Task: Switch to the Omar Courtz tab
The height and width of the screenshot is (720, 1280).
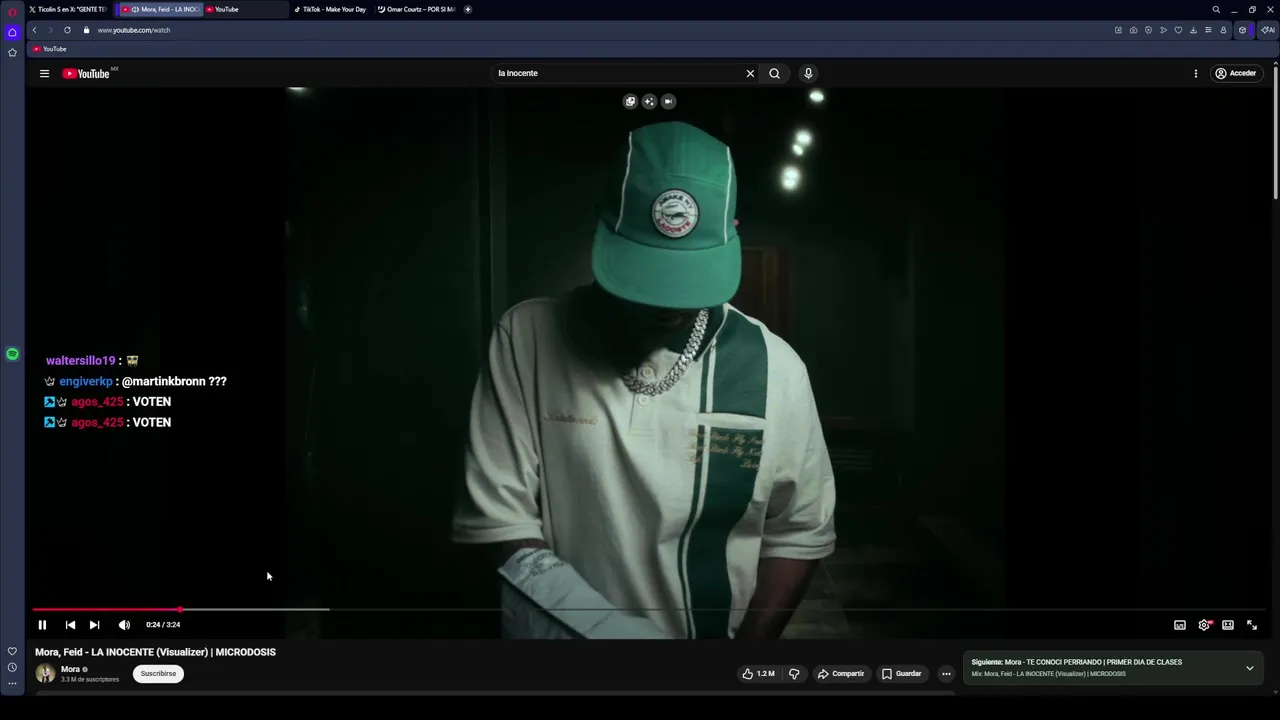Action: pyautogui.click(x=417, y=9)
